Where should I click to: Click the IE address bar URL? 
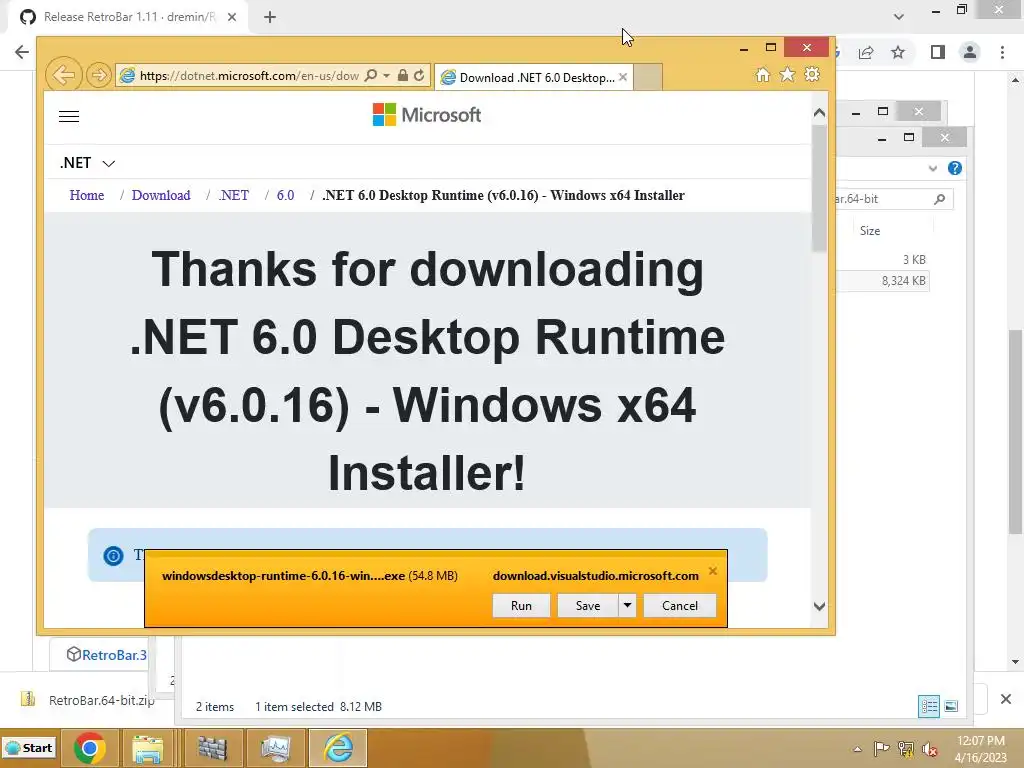point(249,75)
